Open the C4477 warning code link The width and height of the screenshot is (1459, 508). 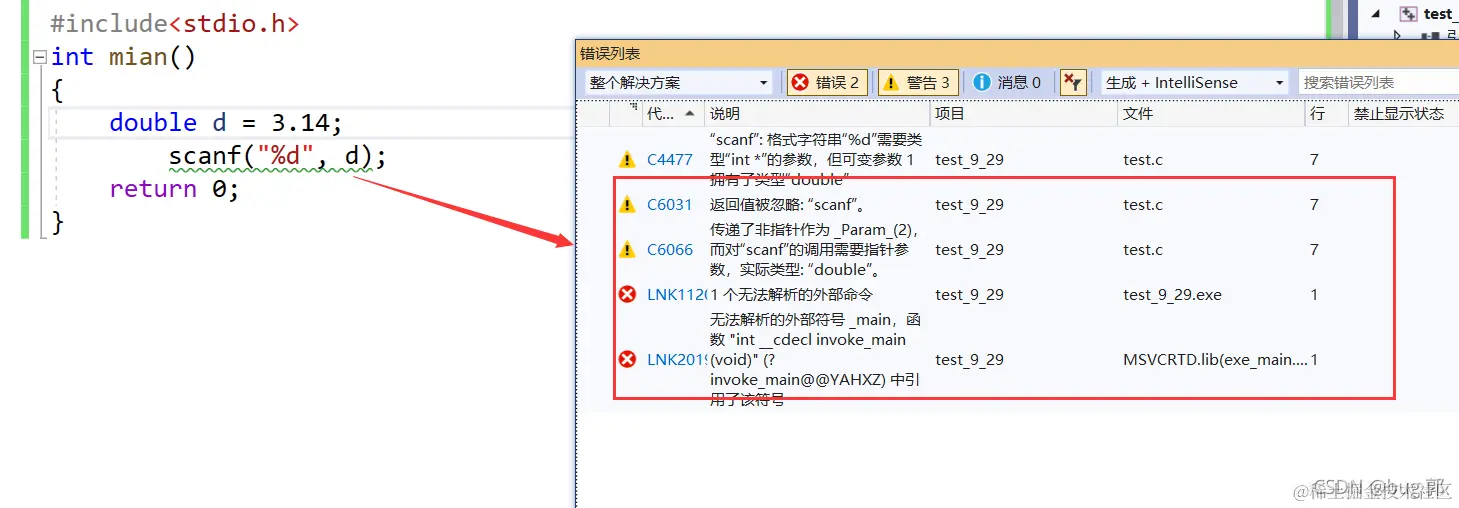pos(670,160)
